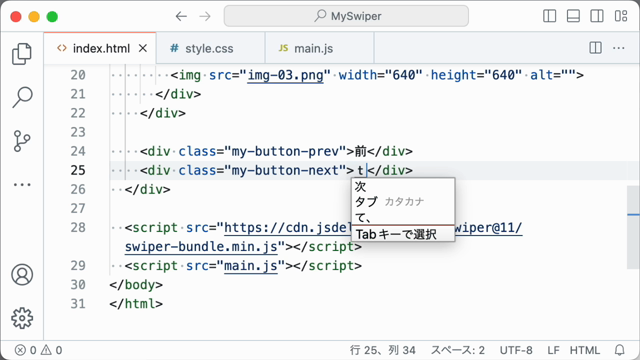Split the editor right
The height and width of the screenshot is (360, 640).
tap(596, 48)
